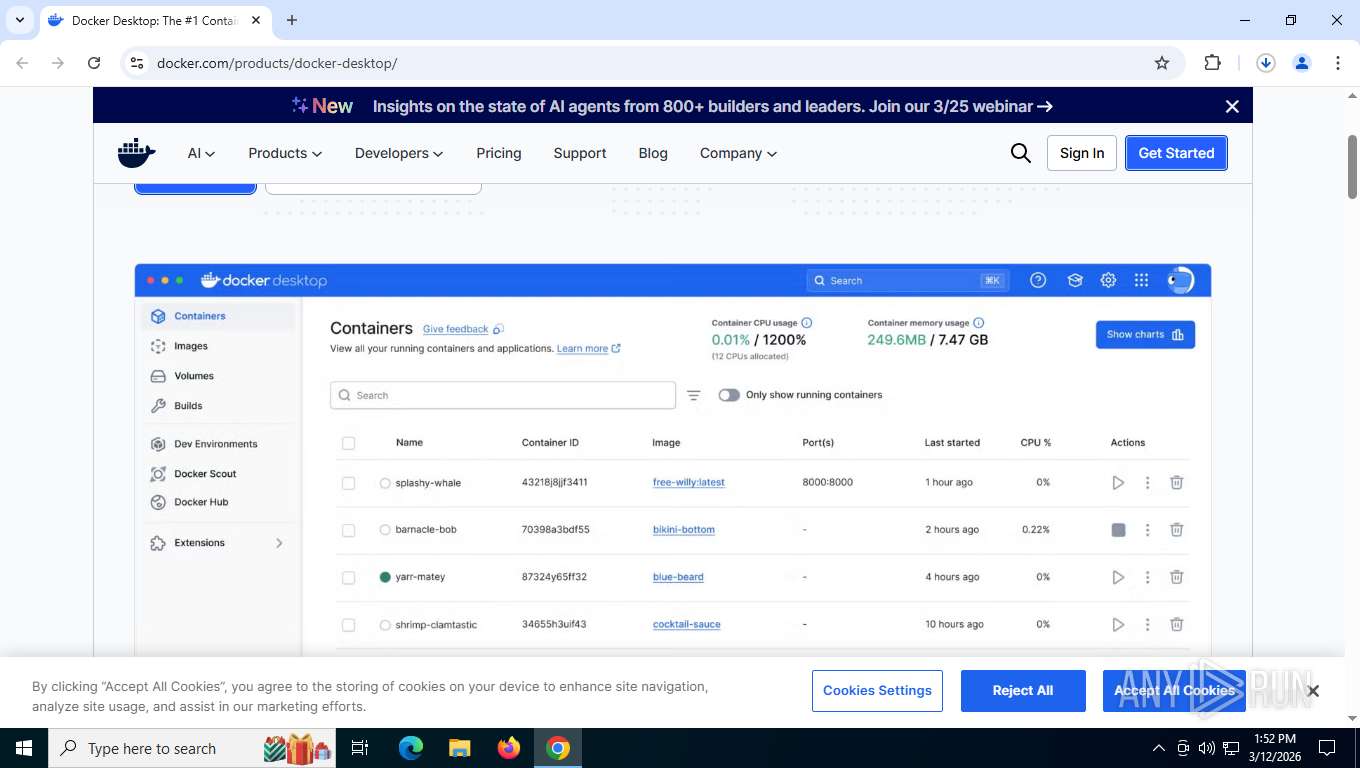
Task: Check the shrimp-clamtastic row checkbox
Action: (x=348, y=625)
